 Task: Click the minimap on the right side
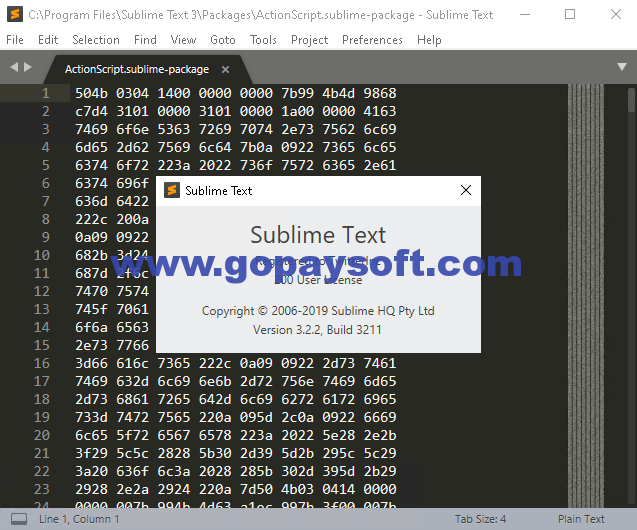585,296
